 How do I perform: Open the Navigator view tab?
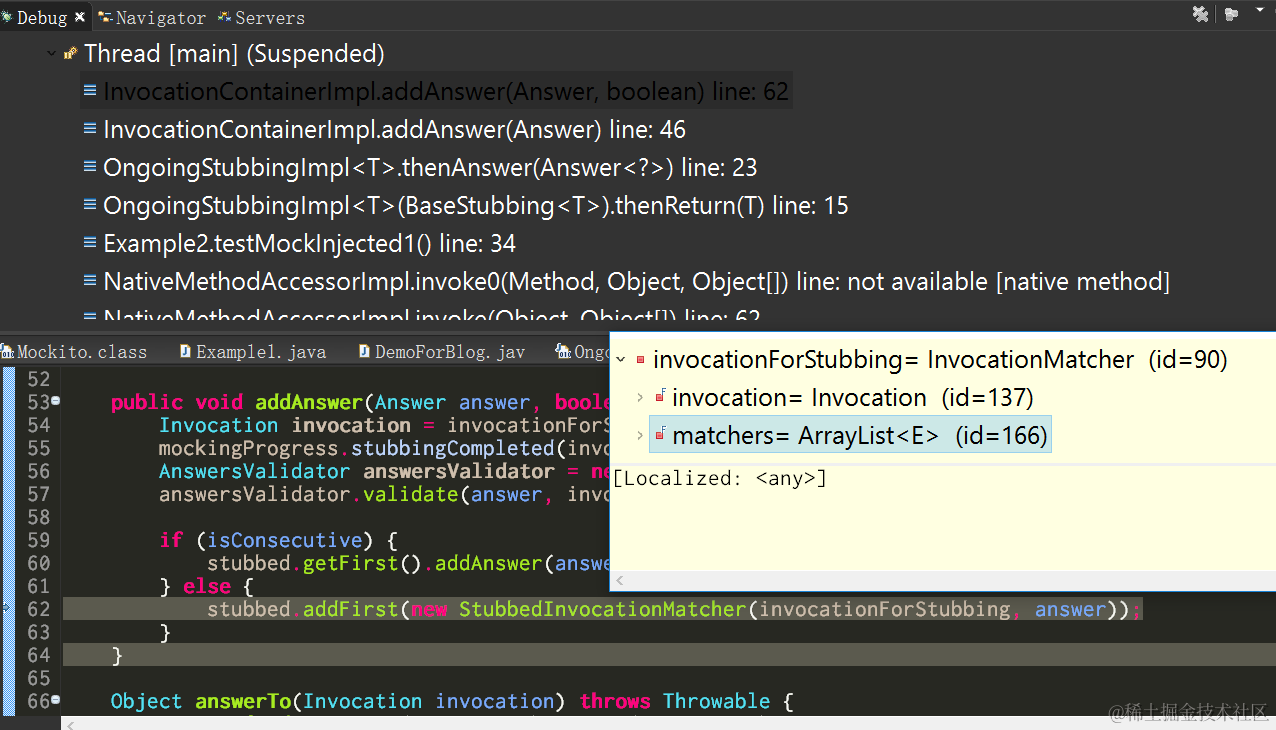pyautogui.click(x=161, y=17)
